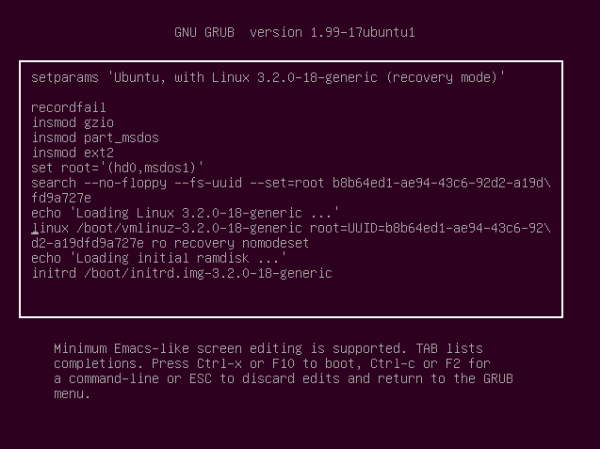Screen dimensions: 600x449
Task: Click the word linux at cursor
Action: point(50,228)
